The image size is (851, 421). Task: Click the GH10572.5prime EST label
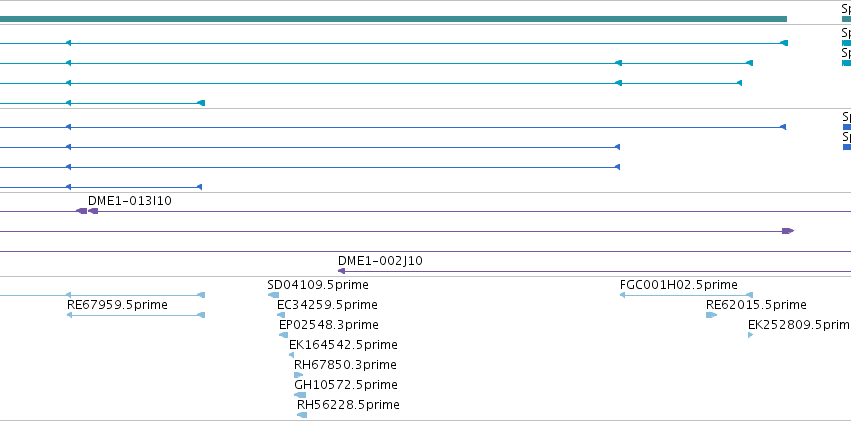tap(346, 385)
